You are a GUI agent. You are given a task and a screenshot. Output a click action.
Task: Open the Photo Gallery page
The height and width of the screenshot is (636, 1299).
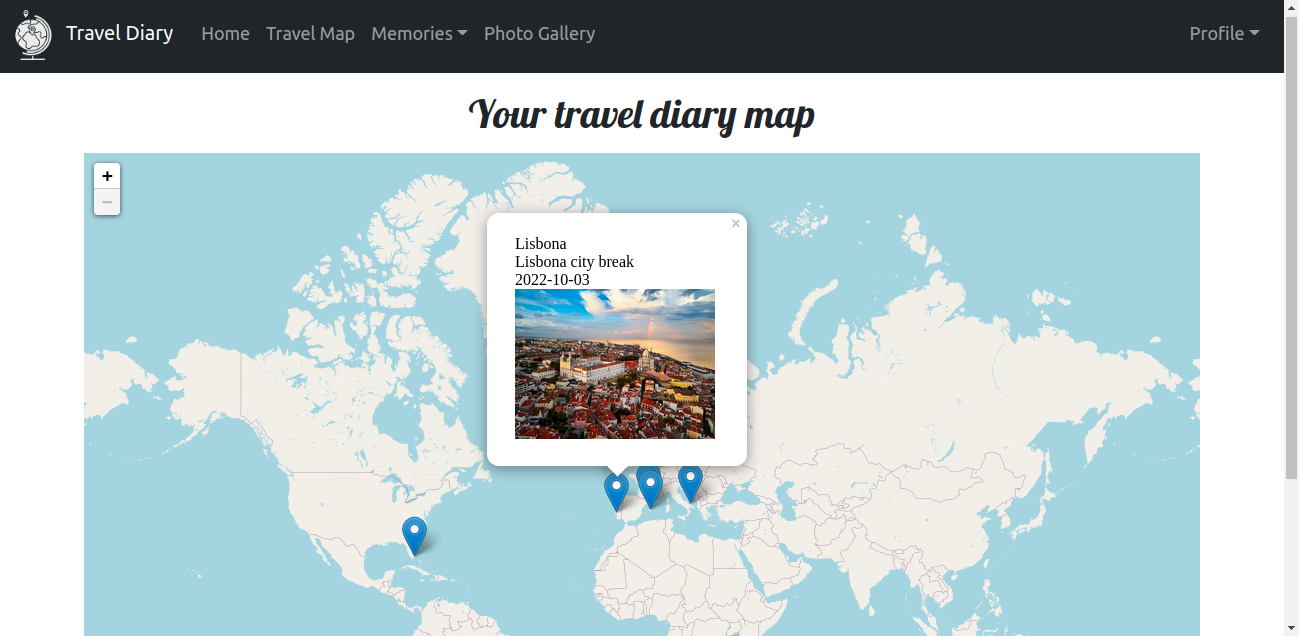(539, 33)
